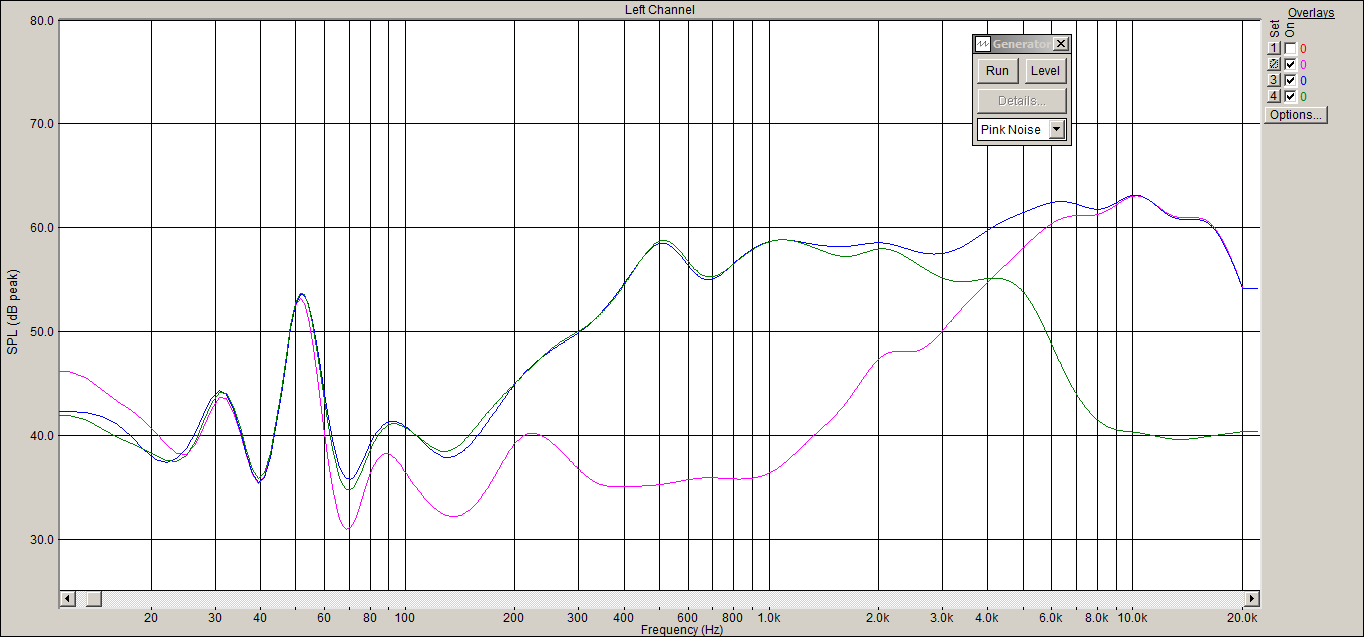Click the horizontal scrollbar thumb
This screenshot has width=1364, height=637.
(93, 598)
